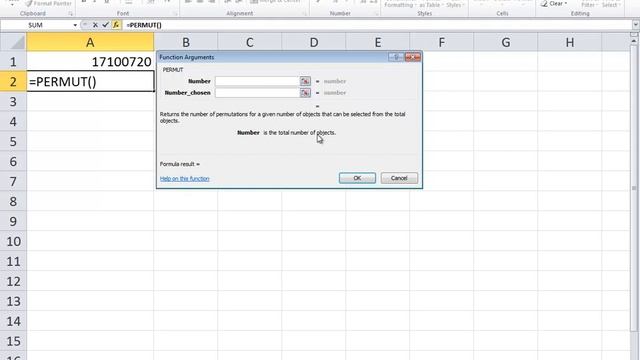This screenshot has height=360, width=640.
Task: Select cell A2 containing =PERMUT()
Action: [90, 82]
